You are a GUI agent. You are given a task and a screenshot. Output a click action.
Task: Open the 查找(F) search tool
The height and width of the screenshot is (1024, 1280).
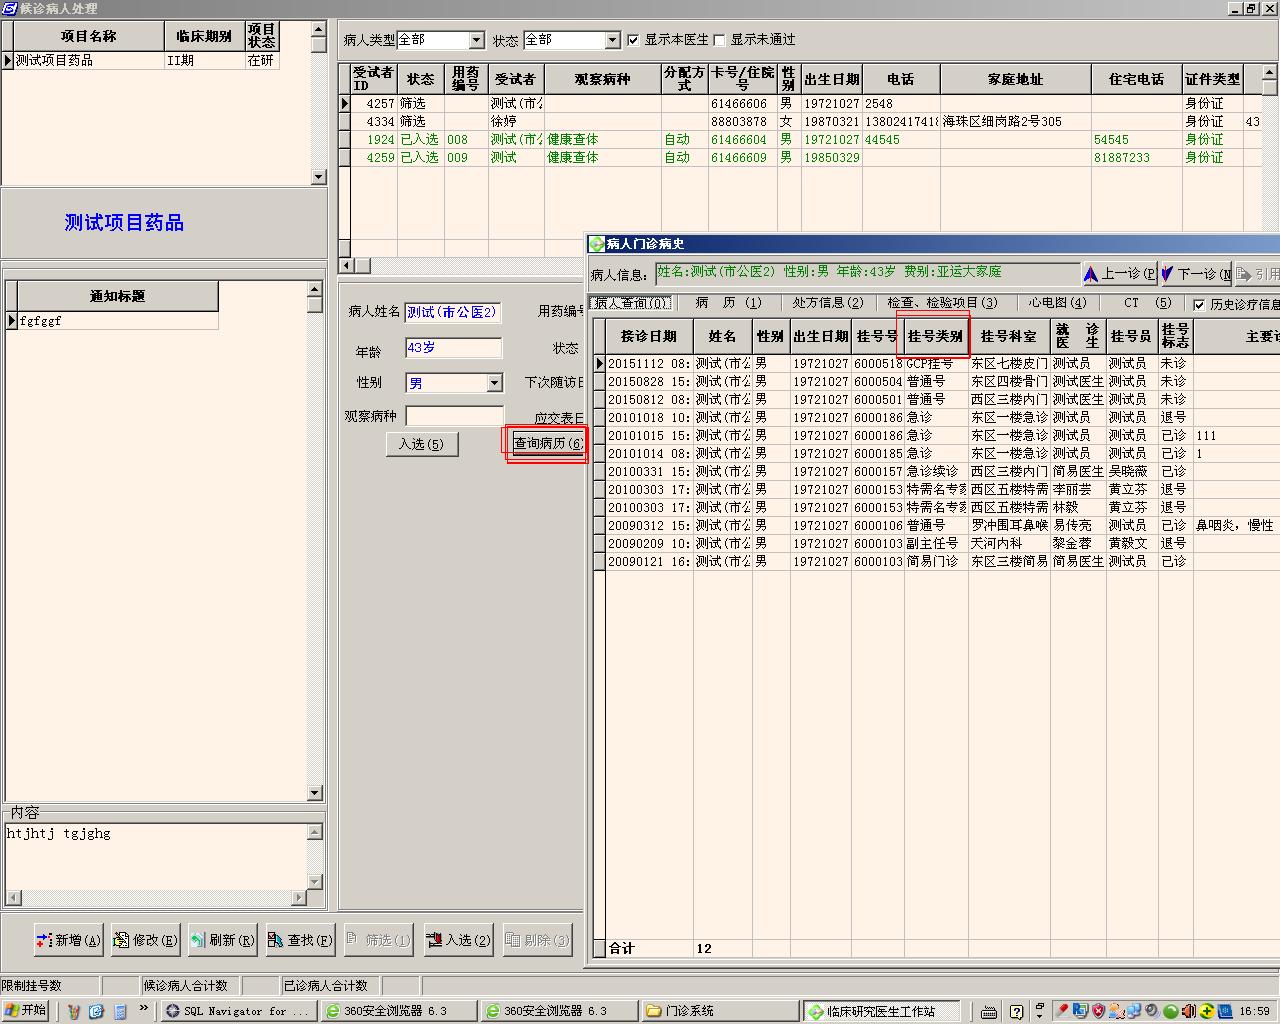pyautogui.click(x=300, y=940)
